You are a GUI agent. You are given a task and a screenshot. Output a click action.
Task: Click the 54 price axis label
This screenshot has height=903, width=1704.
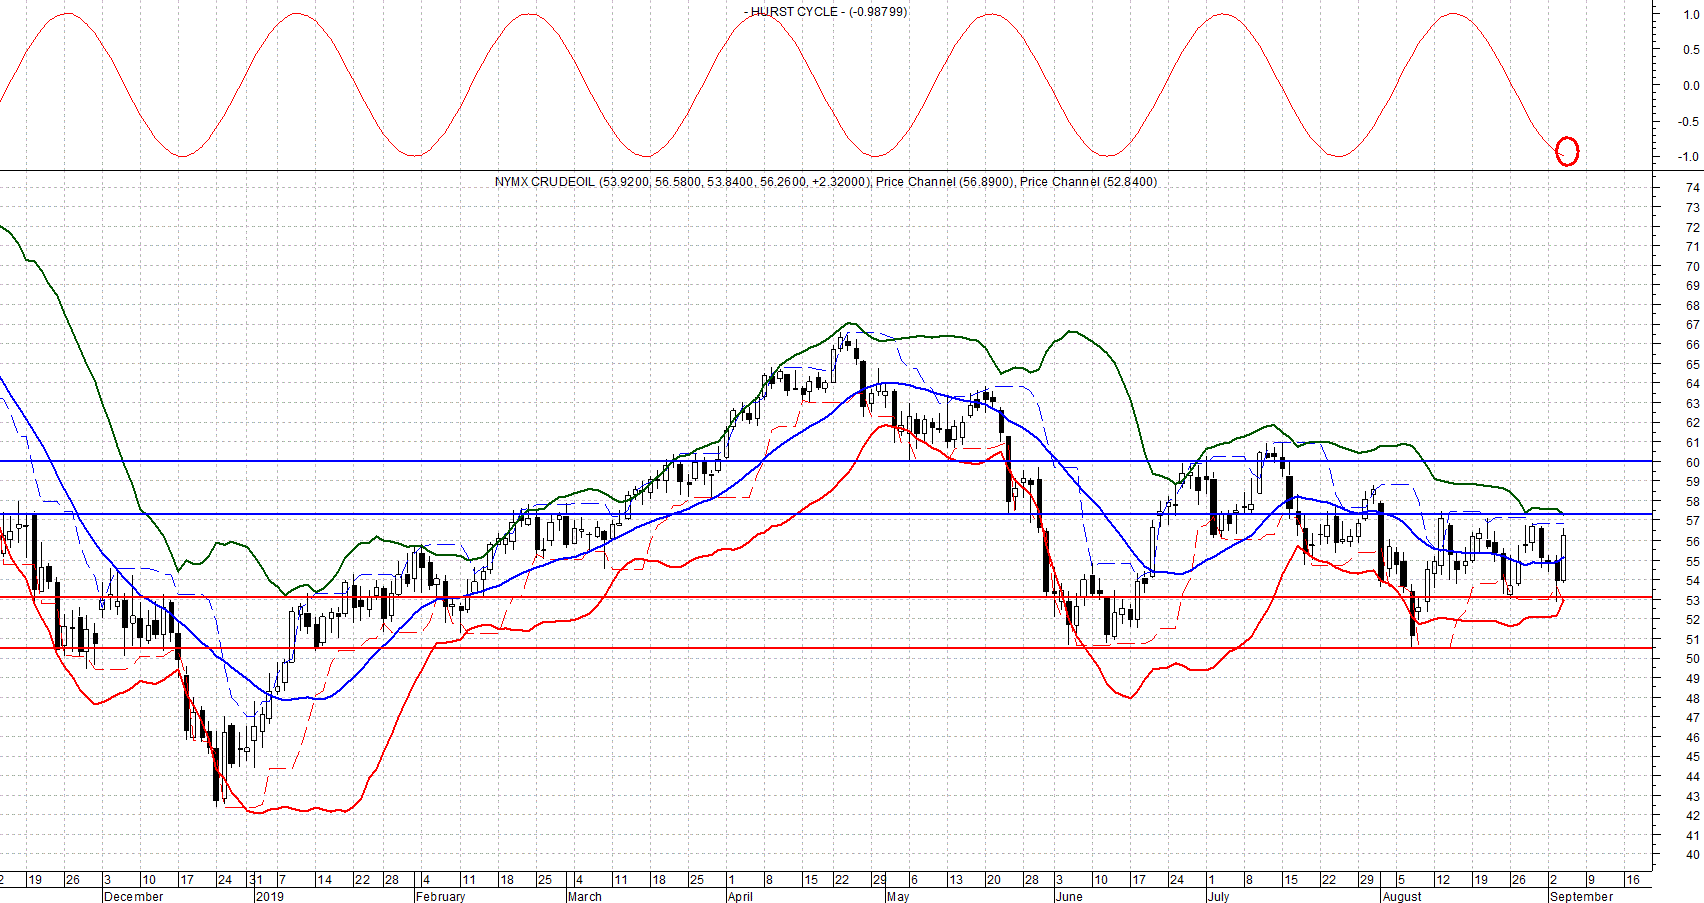(1693, 580)
